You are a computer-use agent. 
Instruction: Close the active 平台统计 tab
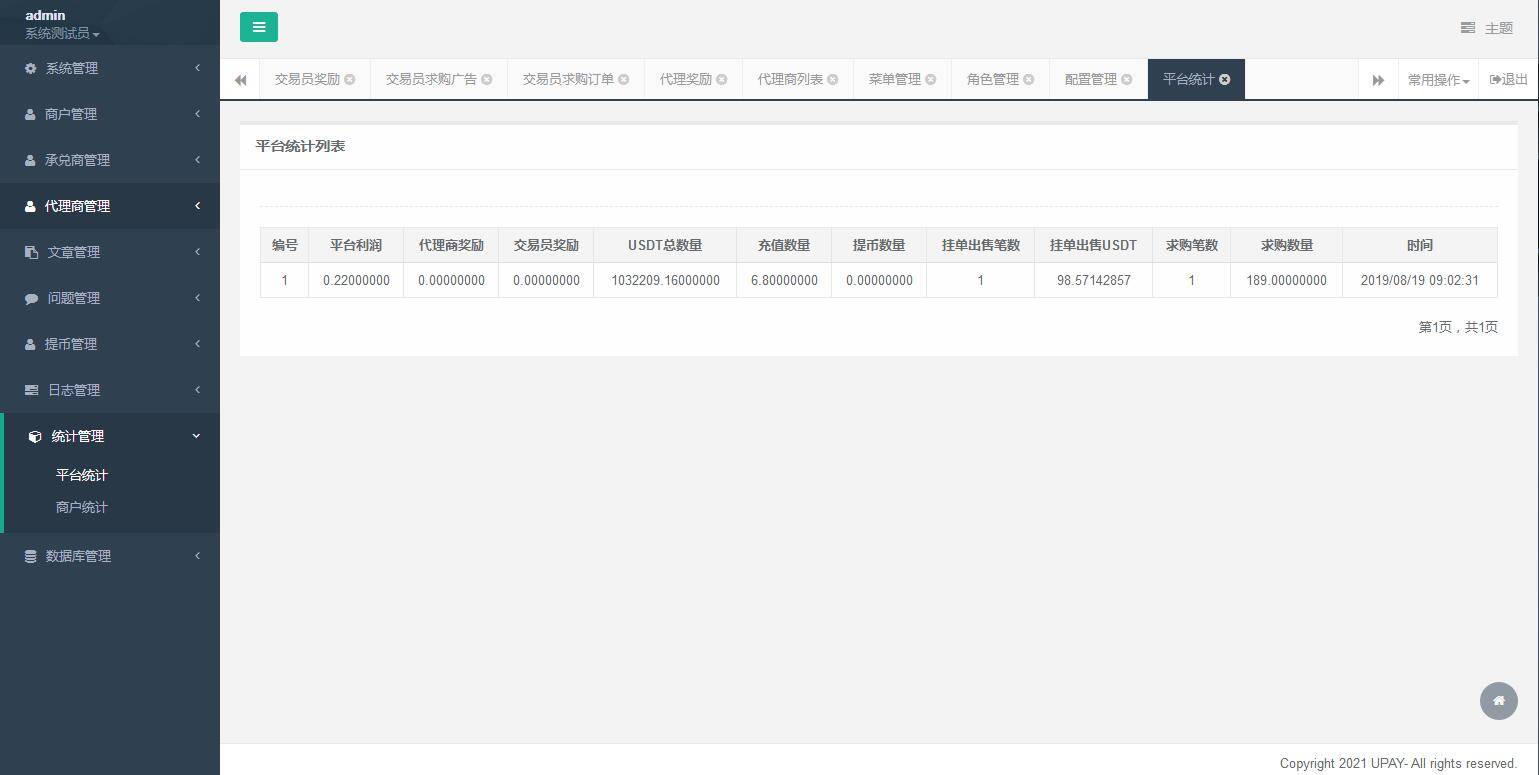(1225, 79)
